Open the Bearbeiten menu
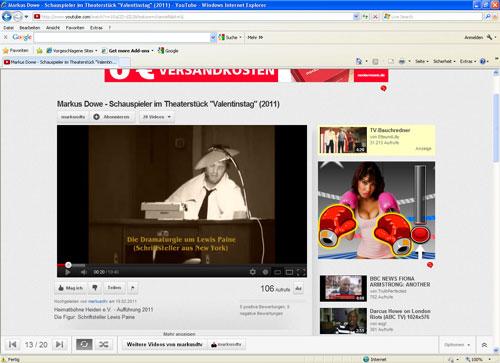The image size is (500, 363). [30, 28]
